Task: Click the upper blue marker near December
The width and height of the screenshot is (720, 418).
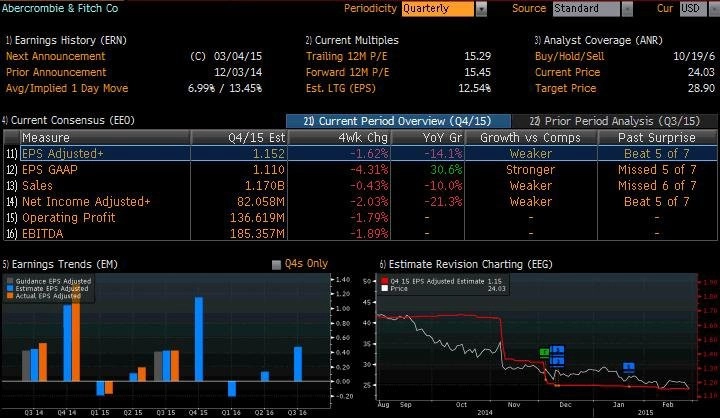Action: [557, 350]
